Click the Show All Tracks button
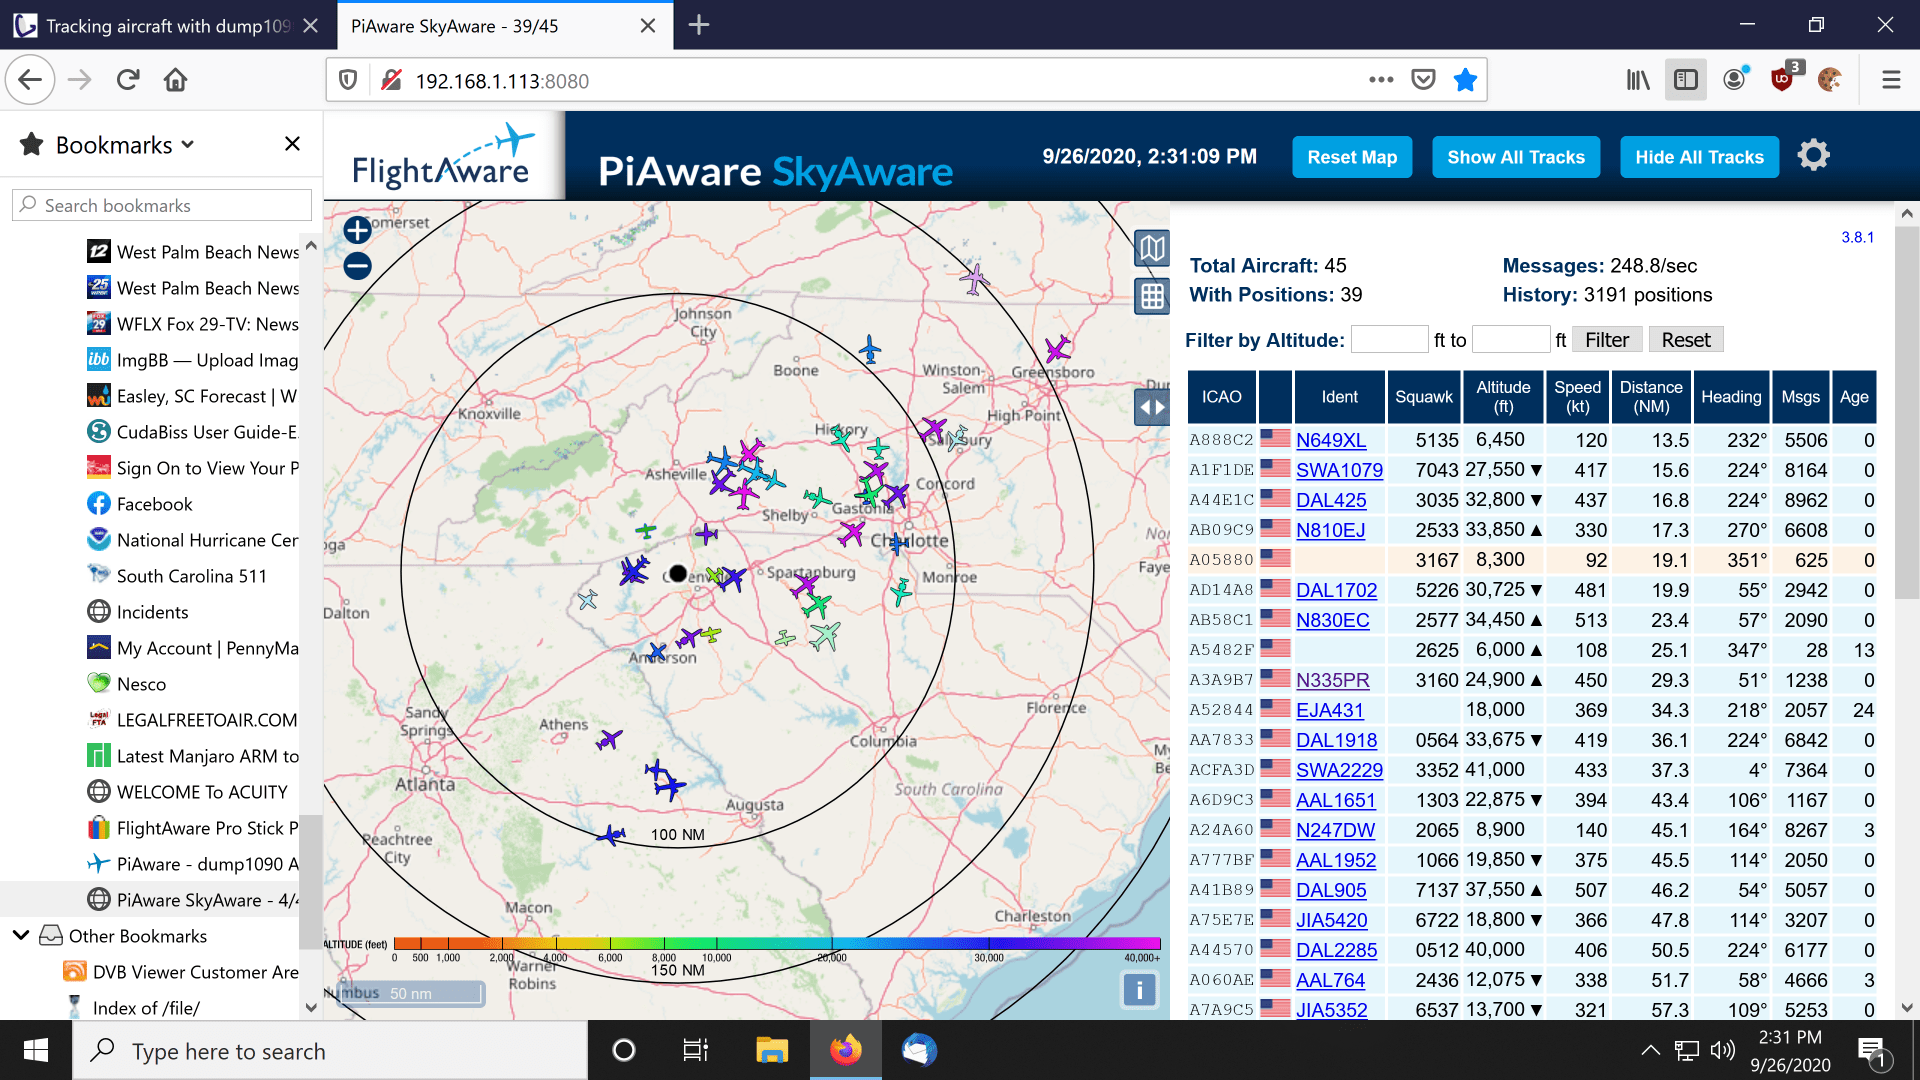This screenshot has width=1920, height=1080. (x=1516, y=157)
